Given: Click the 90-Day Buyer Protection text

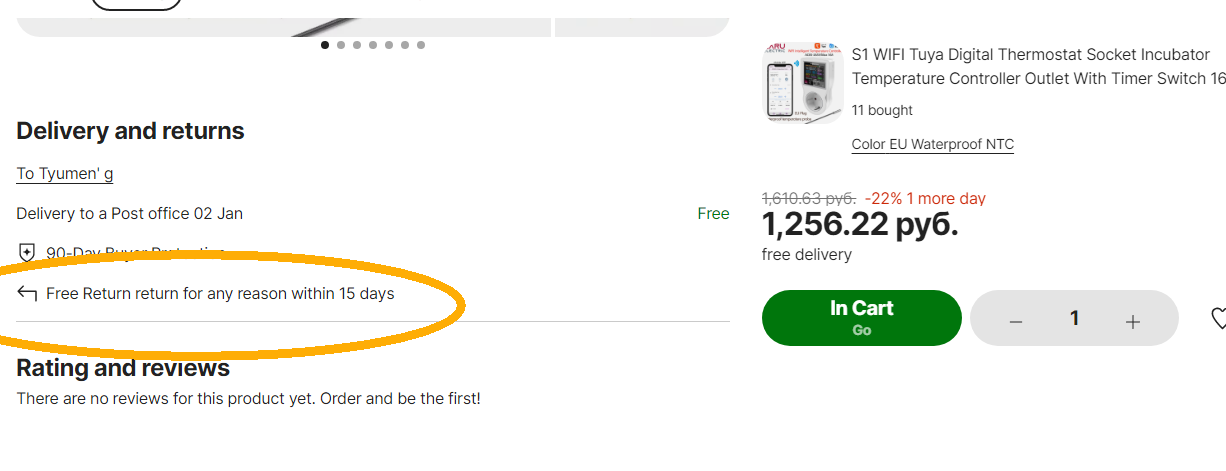Looking at the screenshot, I should click(135, 253).
